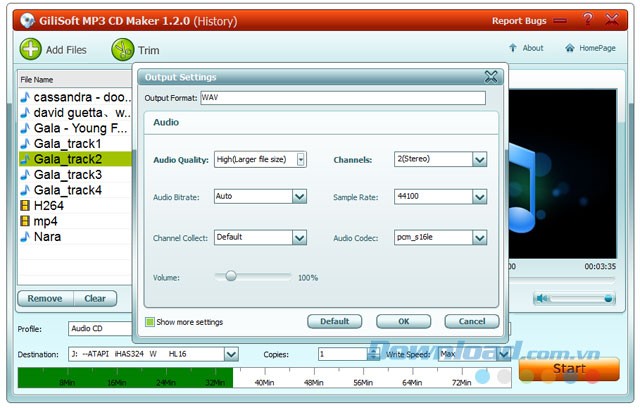Select the H264 video file icon

tap(25, 206)
